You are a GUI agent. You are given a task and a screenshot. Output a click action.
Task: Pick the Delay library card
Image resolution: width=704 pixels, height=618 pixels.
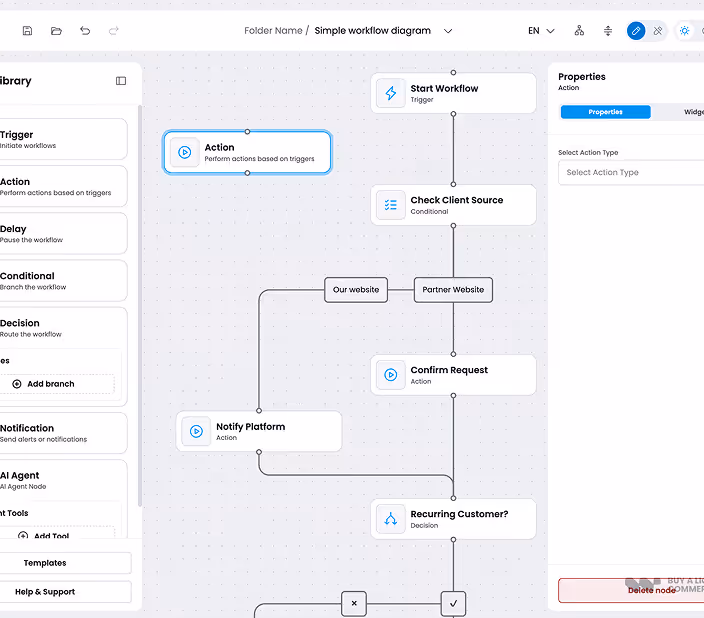63,233
